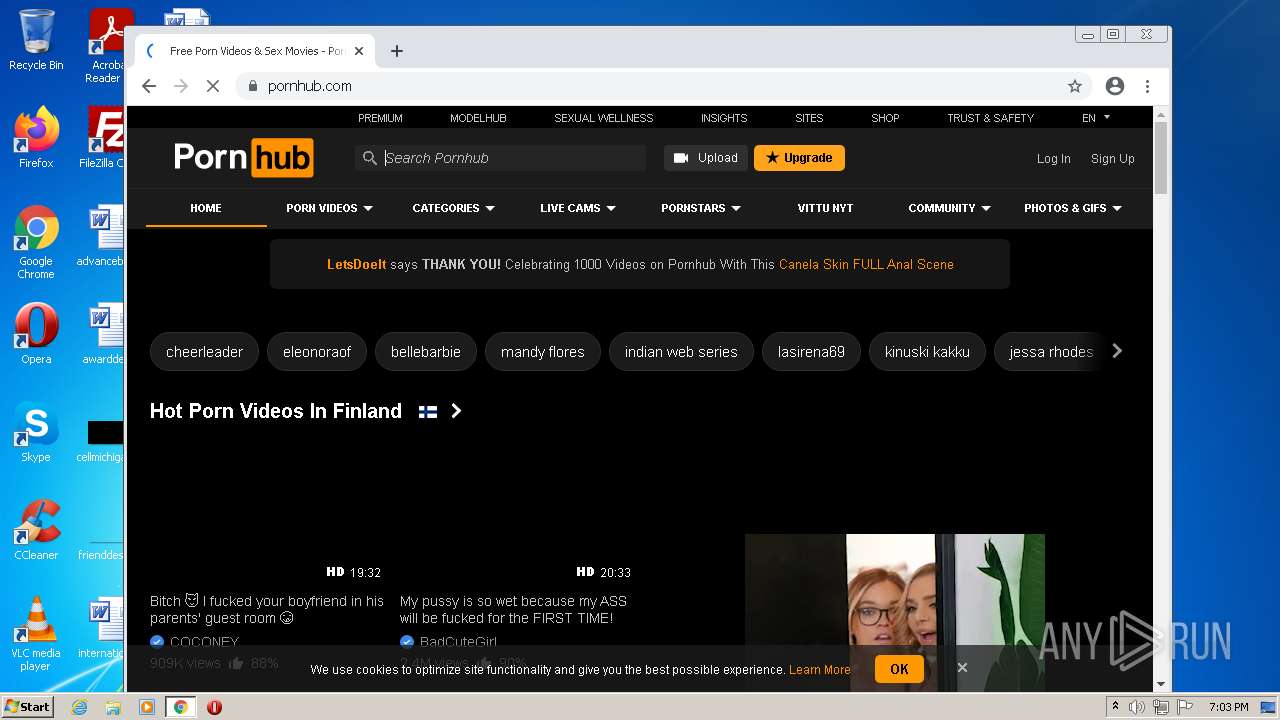This screenshot has height=720, width=1280.
Task: Click the browser vertical scrollbar thumb
Action: point(1161,157)
